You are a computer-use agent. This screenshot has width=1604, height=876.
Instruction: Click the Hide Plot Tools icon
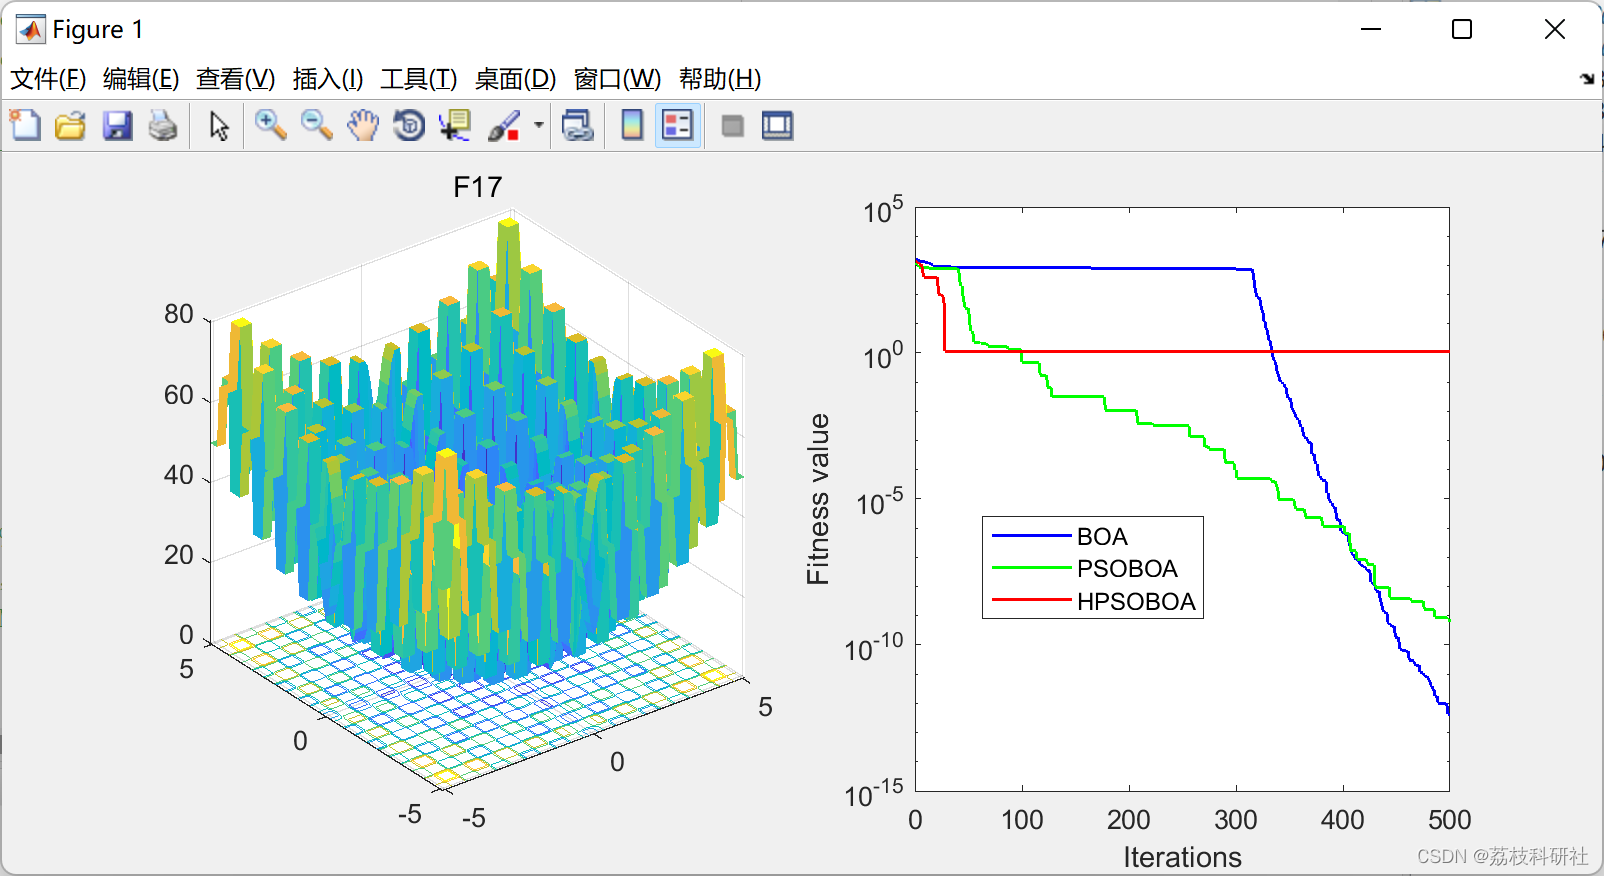coord(733,126)
